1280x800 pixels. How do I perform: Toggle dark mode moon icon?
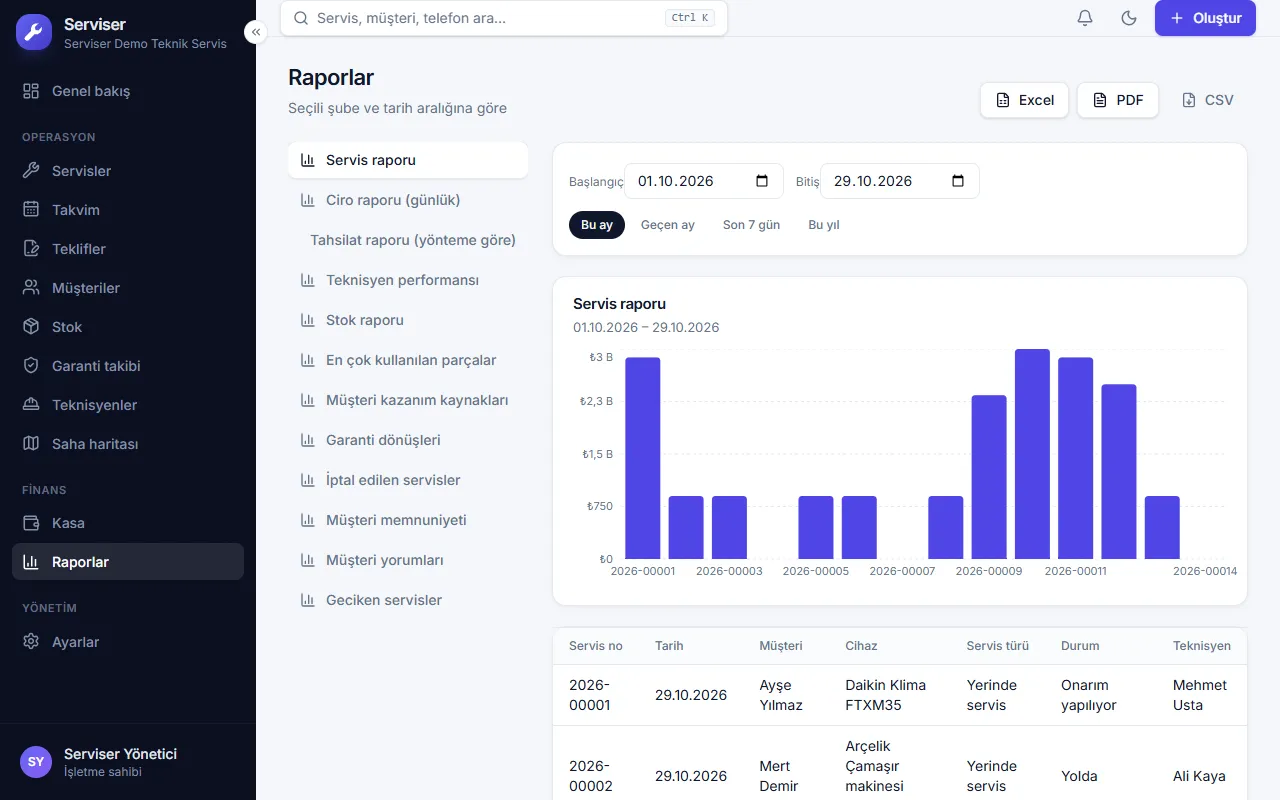1129,18
